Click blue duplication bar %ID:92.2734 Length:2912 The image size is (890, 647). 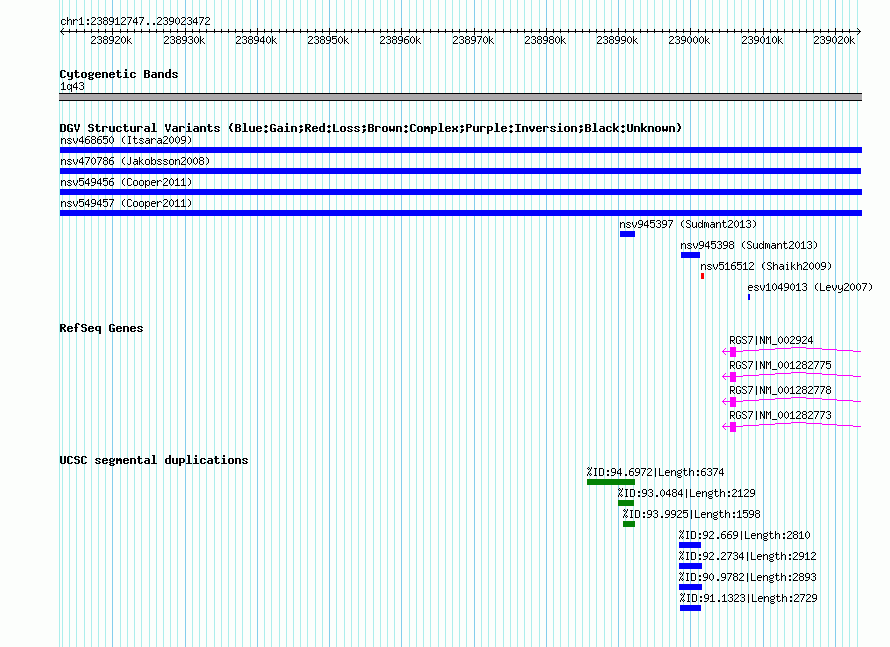(x=690, y=566)
